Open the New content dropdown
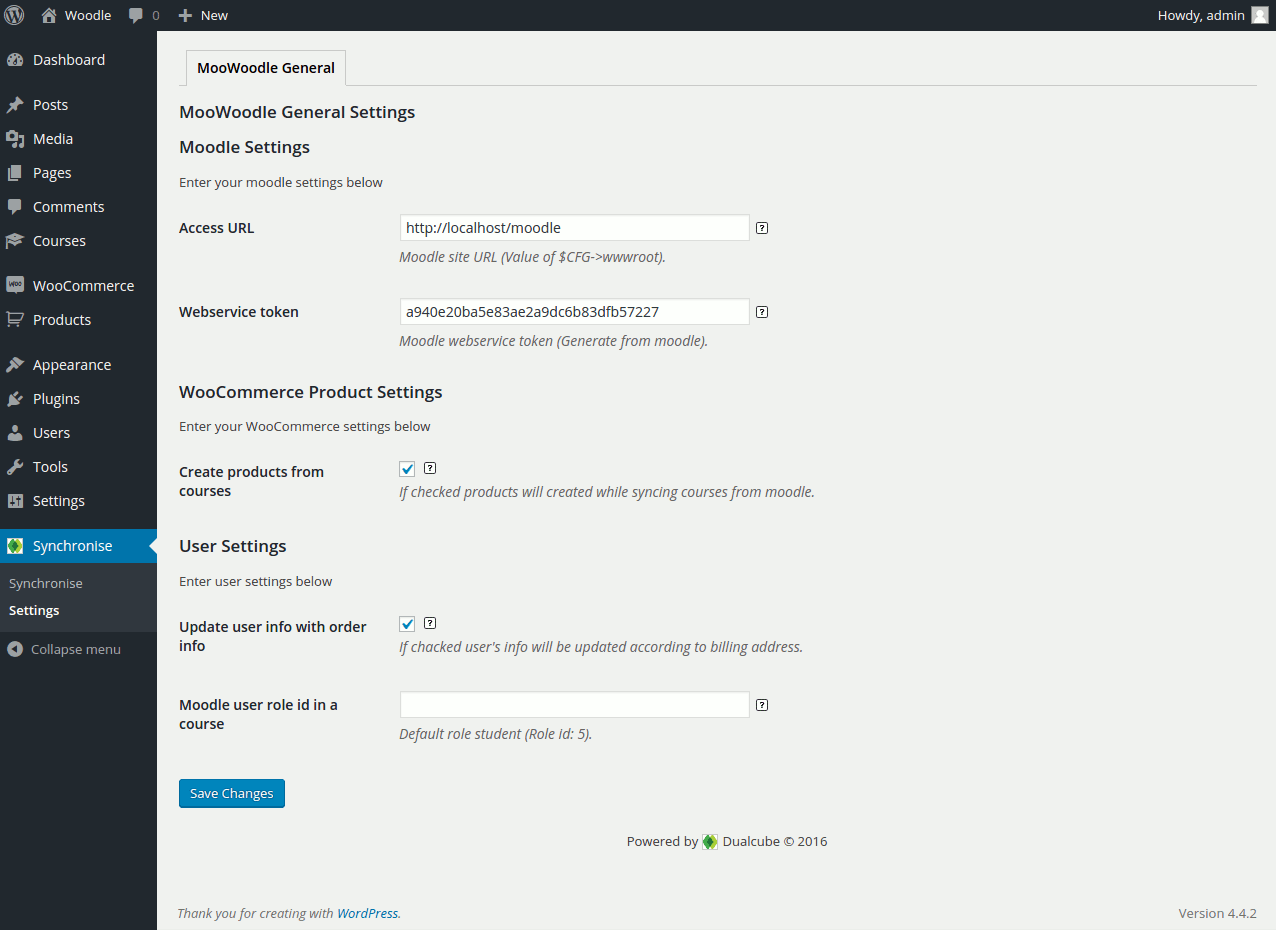 [x=203, y=15]
